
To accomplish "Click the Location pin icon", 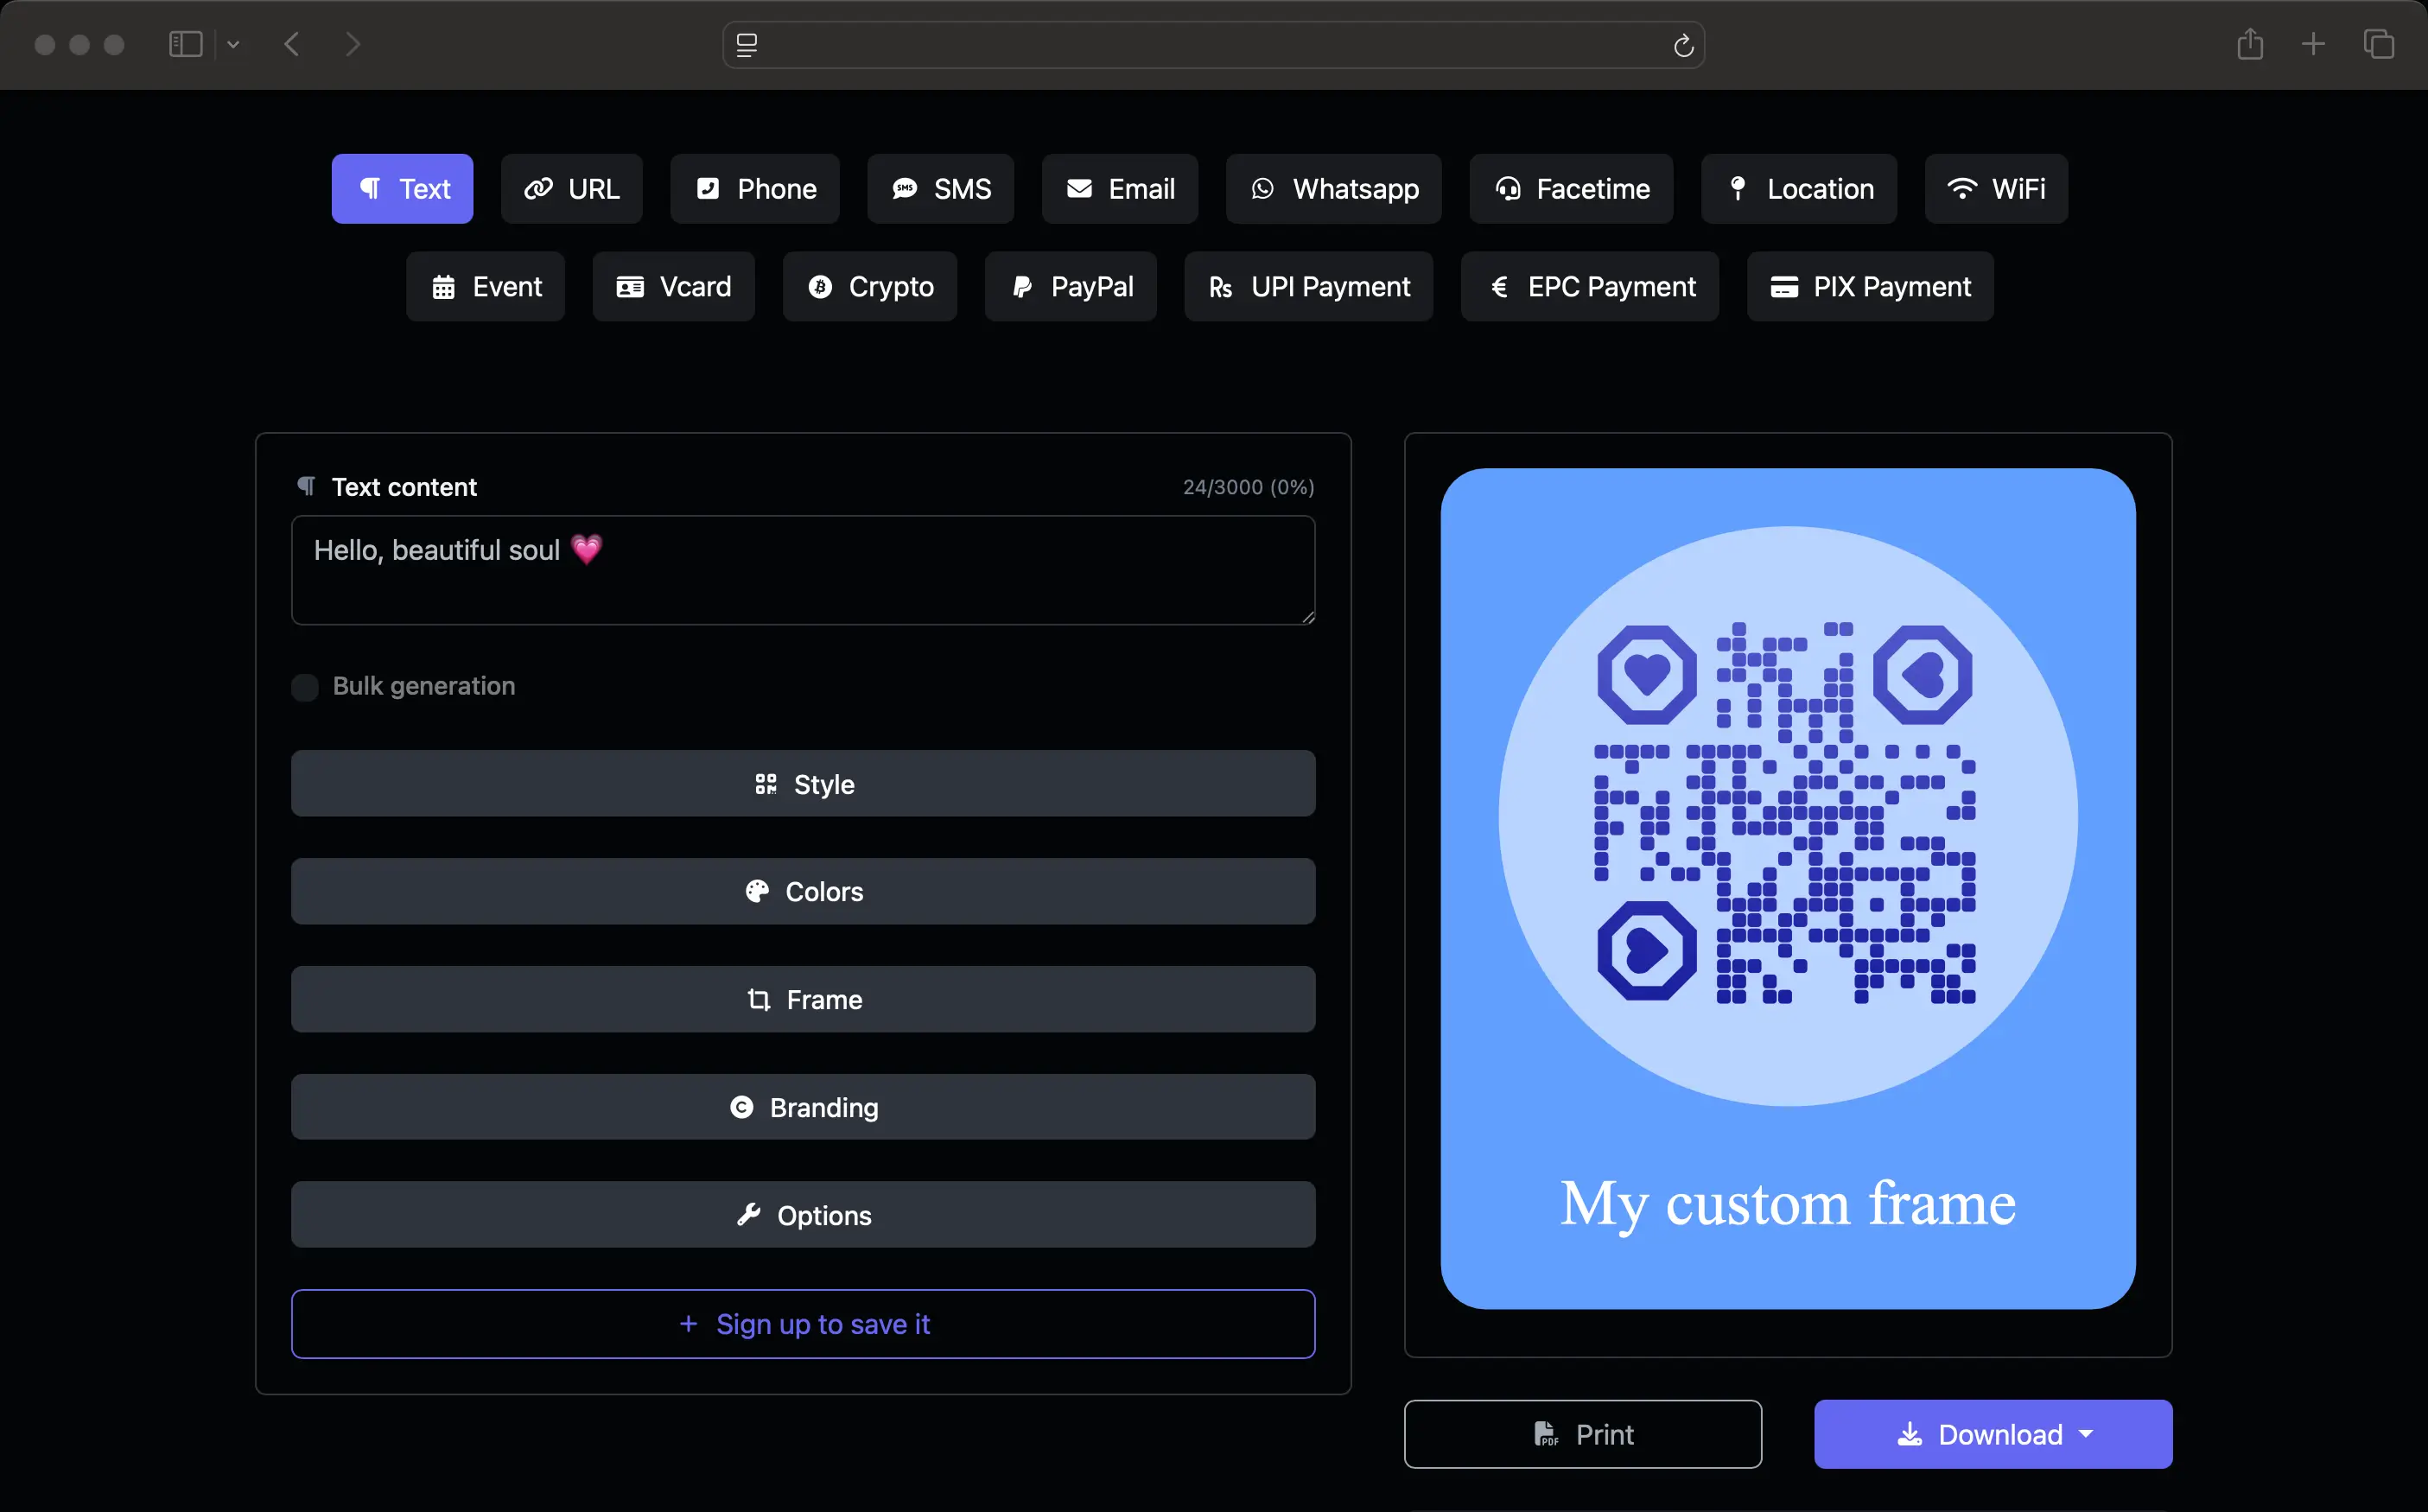I will point(1738,188).
